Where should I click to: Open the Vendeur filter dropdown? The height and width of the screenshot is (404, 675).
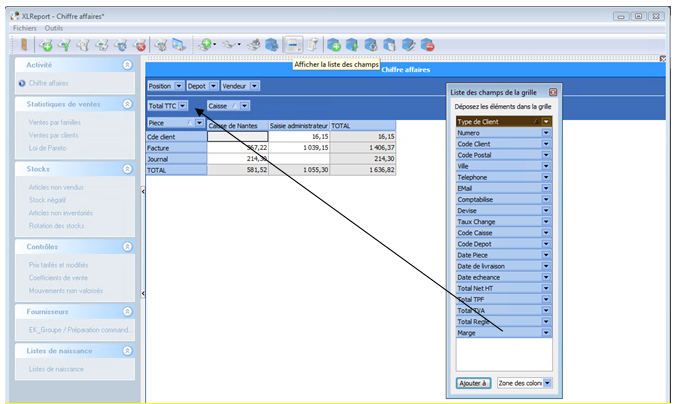tap(254, 86)
